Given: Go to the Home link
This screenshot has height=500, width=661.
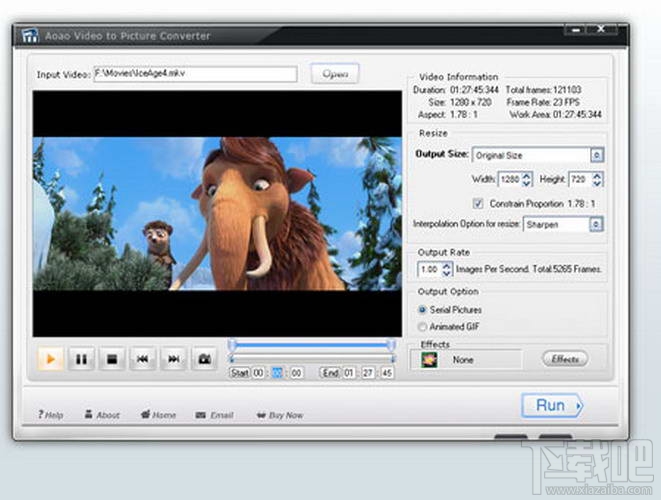Looking at the screenshot, I should pyautogui.click(x=158, y=415).
